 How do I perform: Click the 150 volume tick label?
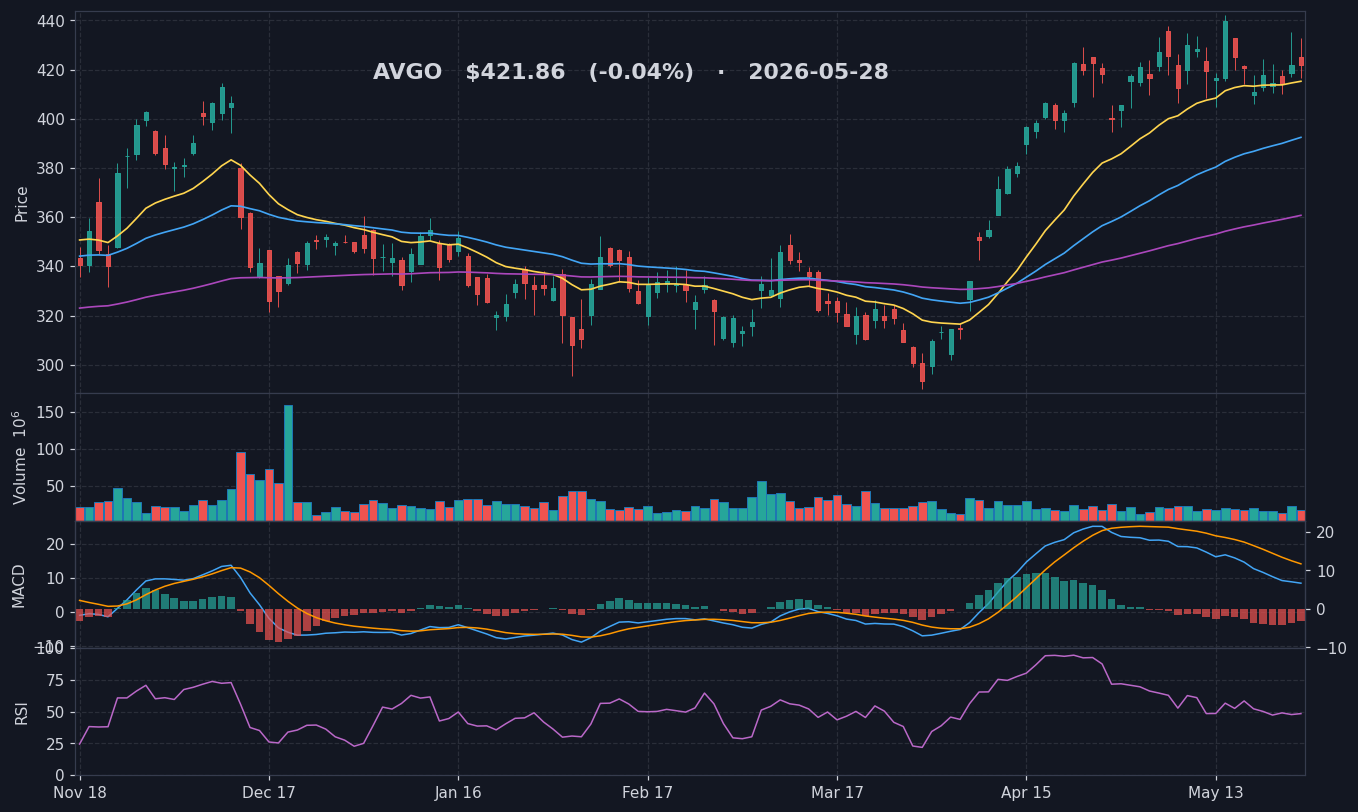point(50,412)
